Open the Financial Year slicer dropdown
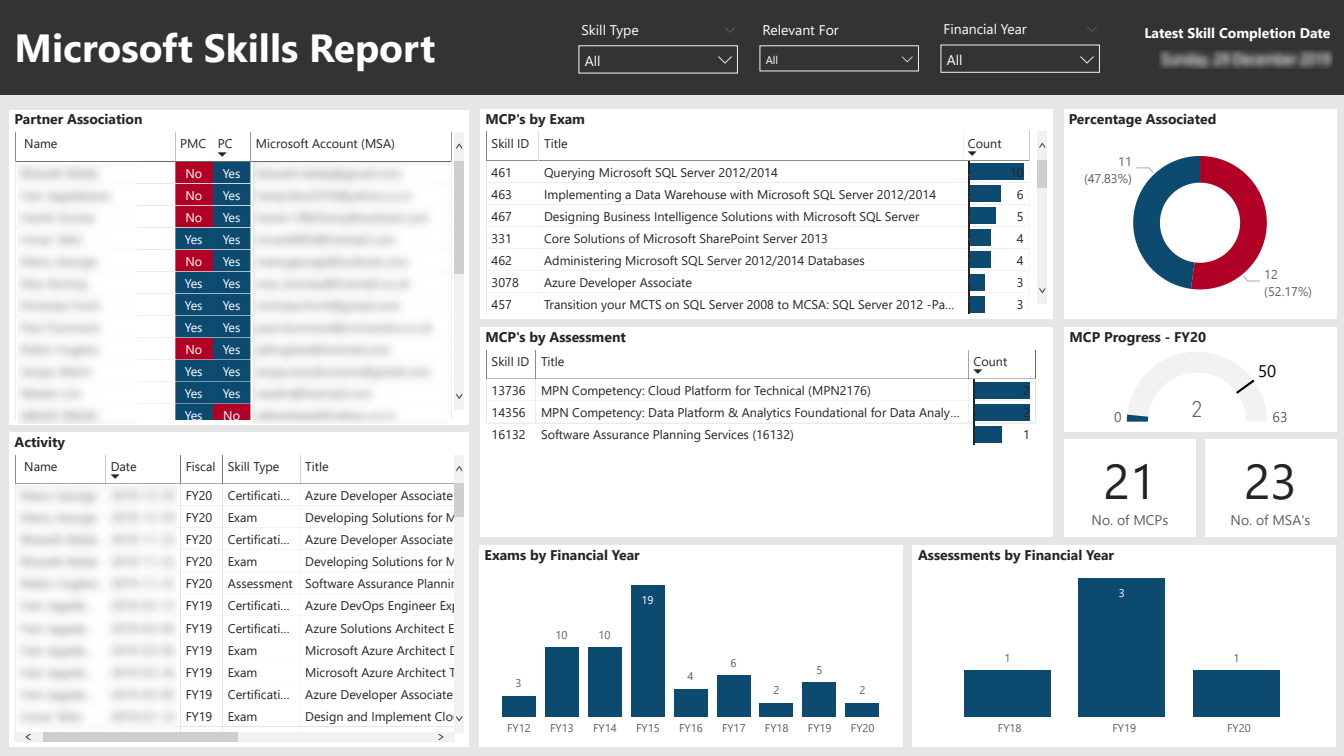This screenshot has width=1344, height=756. (1020, 60)
